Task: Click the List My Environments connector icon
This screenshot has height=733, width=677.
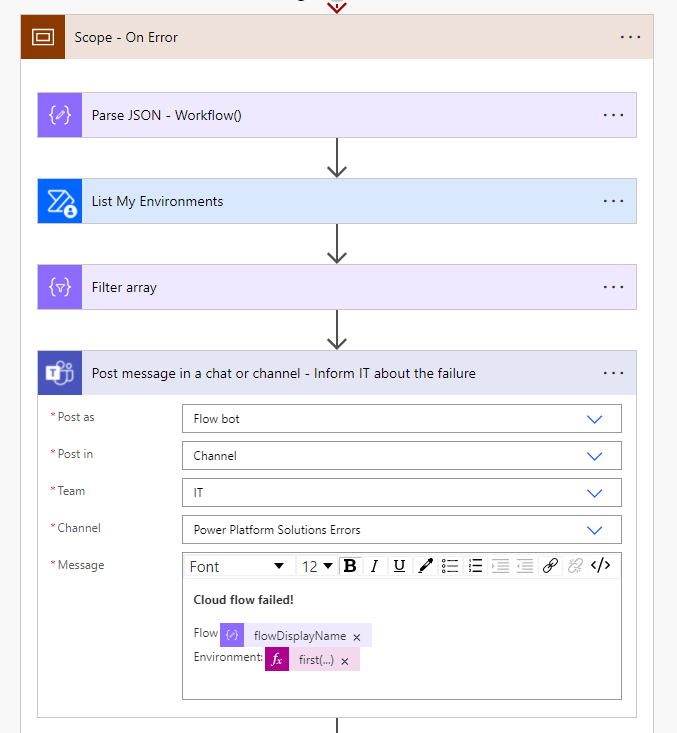Action: point(60,201)
